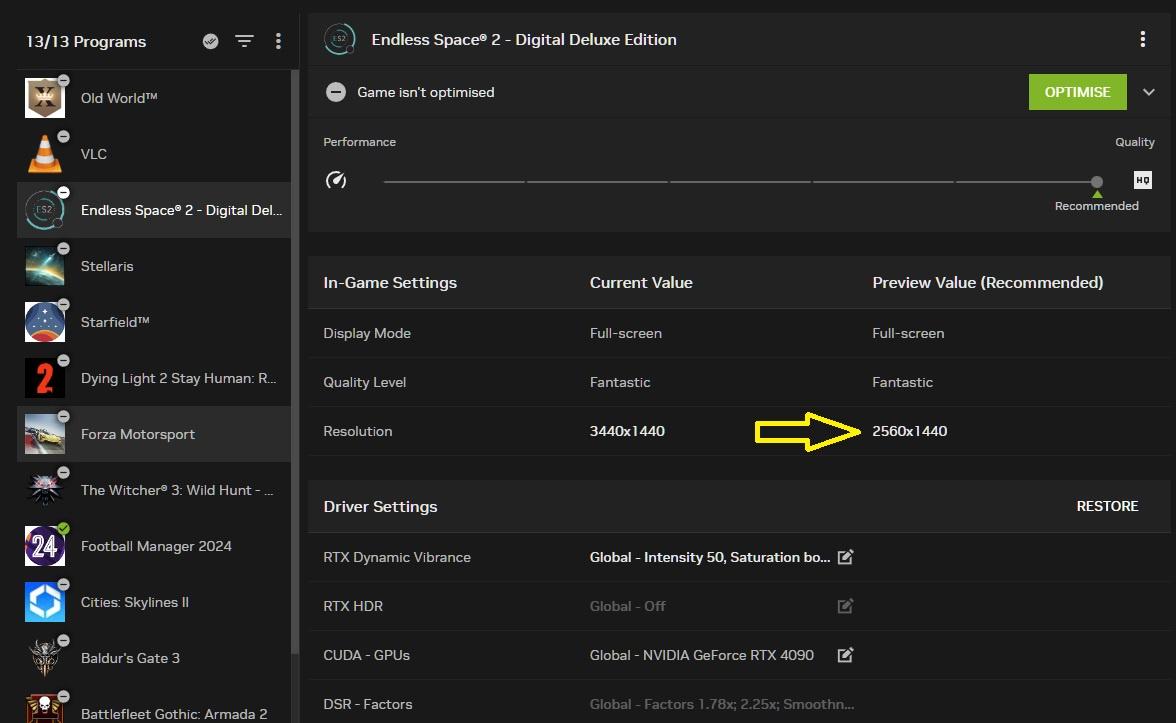Click the Performance speedometer icon
The width and height of the screenshot is (1176, 723).
[x=336, y=181]
